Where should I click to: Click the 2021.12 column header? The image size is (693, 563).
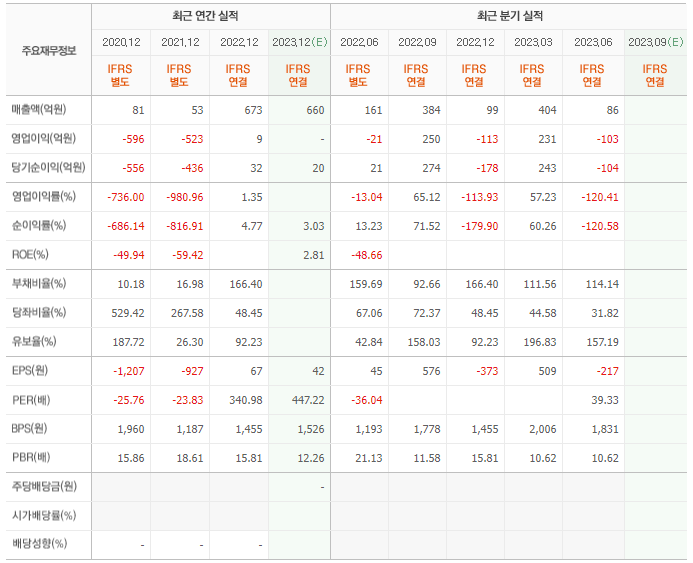pos(180,42)
